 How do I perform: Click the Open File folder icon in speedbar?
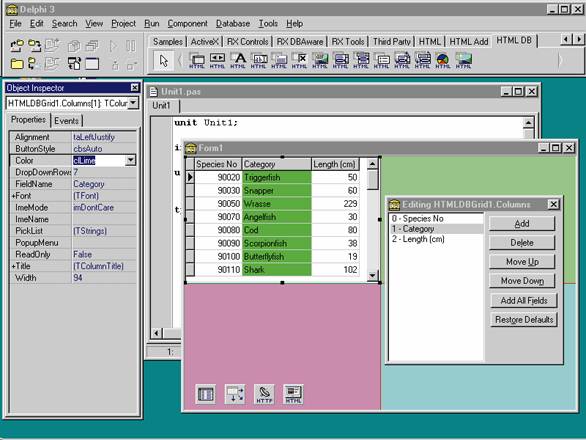coord(16,64)
